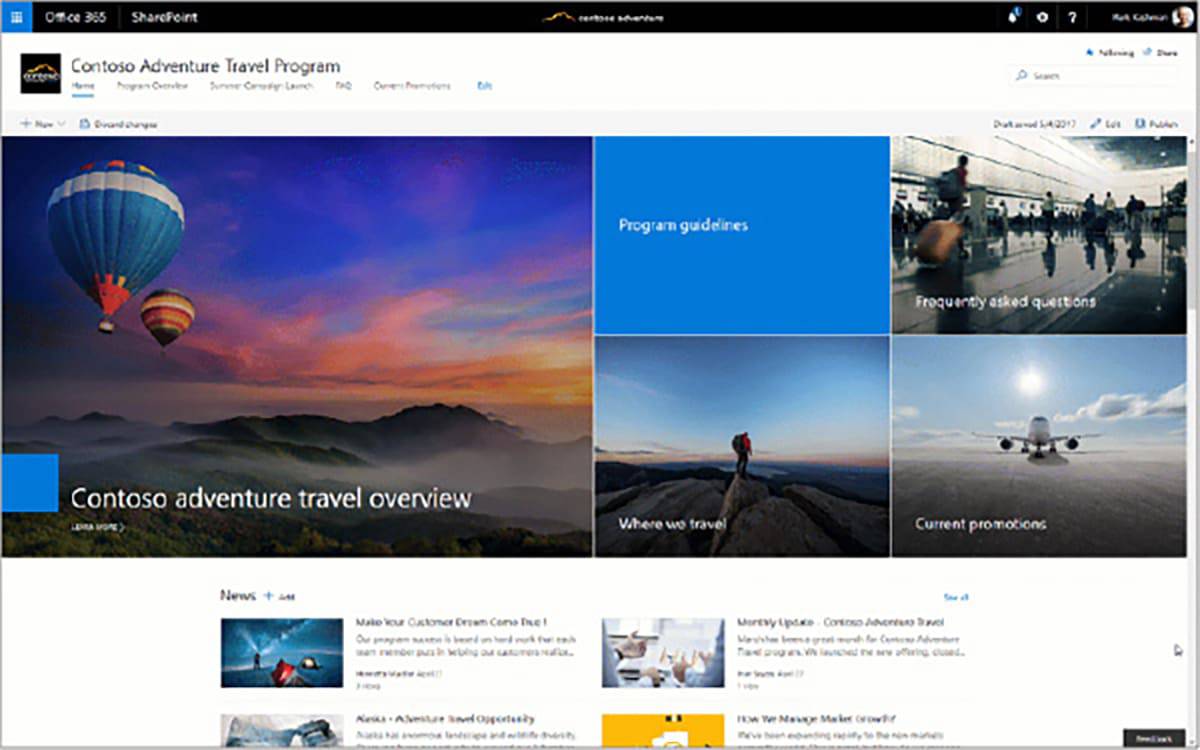Click the Publish button in command bar
The height and width of the screenshot is (750, 1200).
coord(1156,124)
